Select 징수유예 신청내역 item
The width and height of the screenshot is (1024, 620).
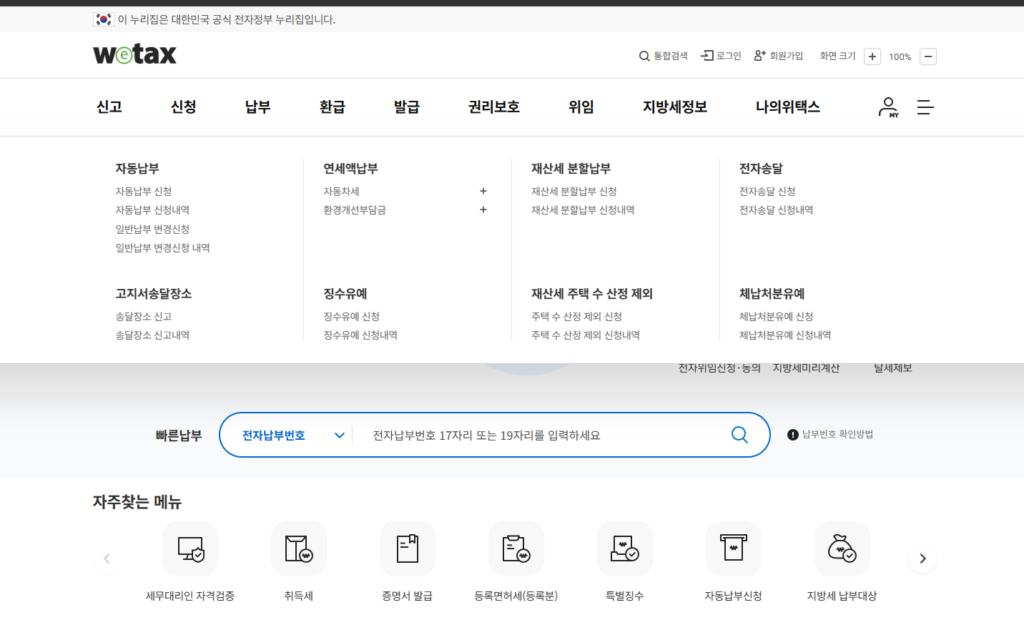360,335
